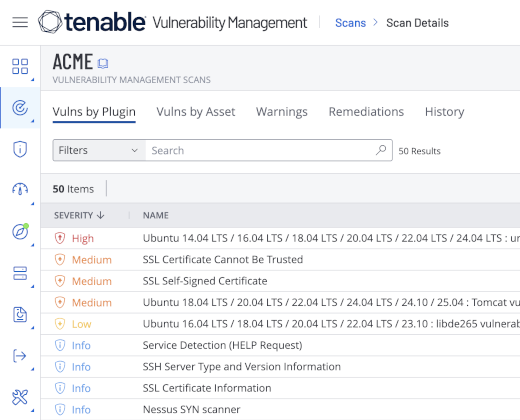520x420 pixels.
Task: Open SSL Certificate Information row
Action: [x=280, y=388]
